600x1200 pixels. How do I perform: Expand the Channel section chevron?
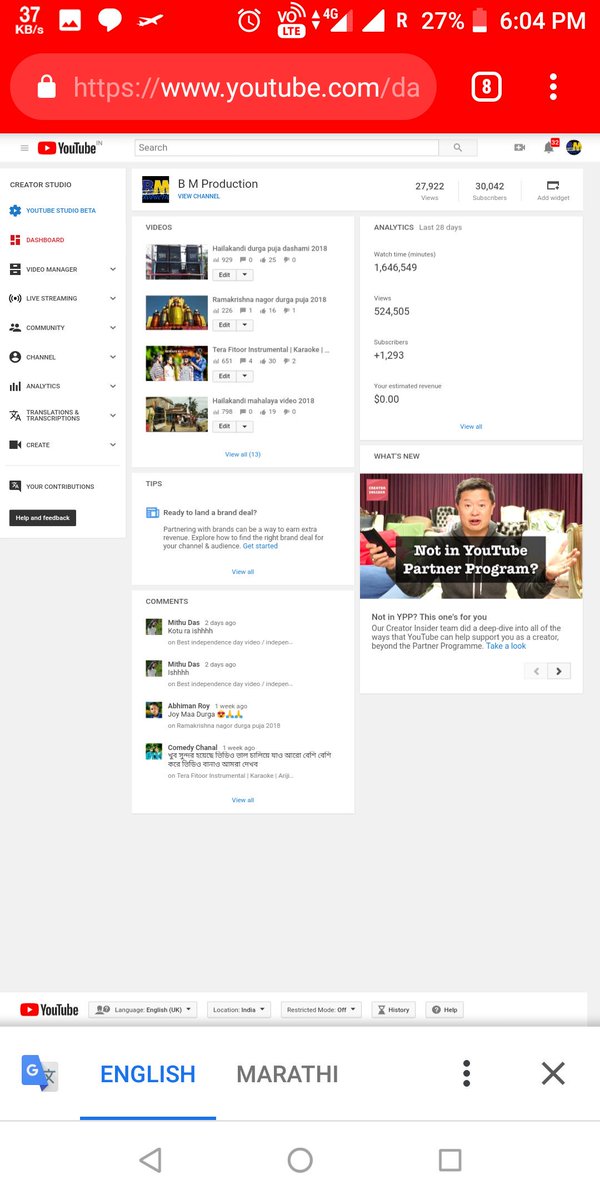113,357
